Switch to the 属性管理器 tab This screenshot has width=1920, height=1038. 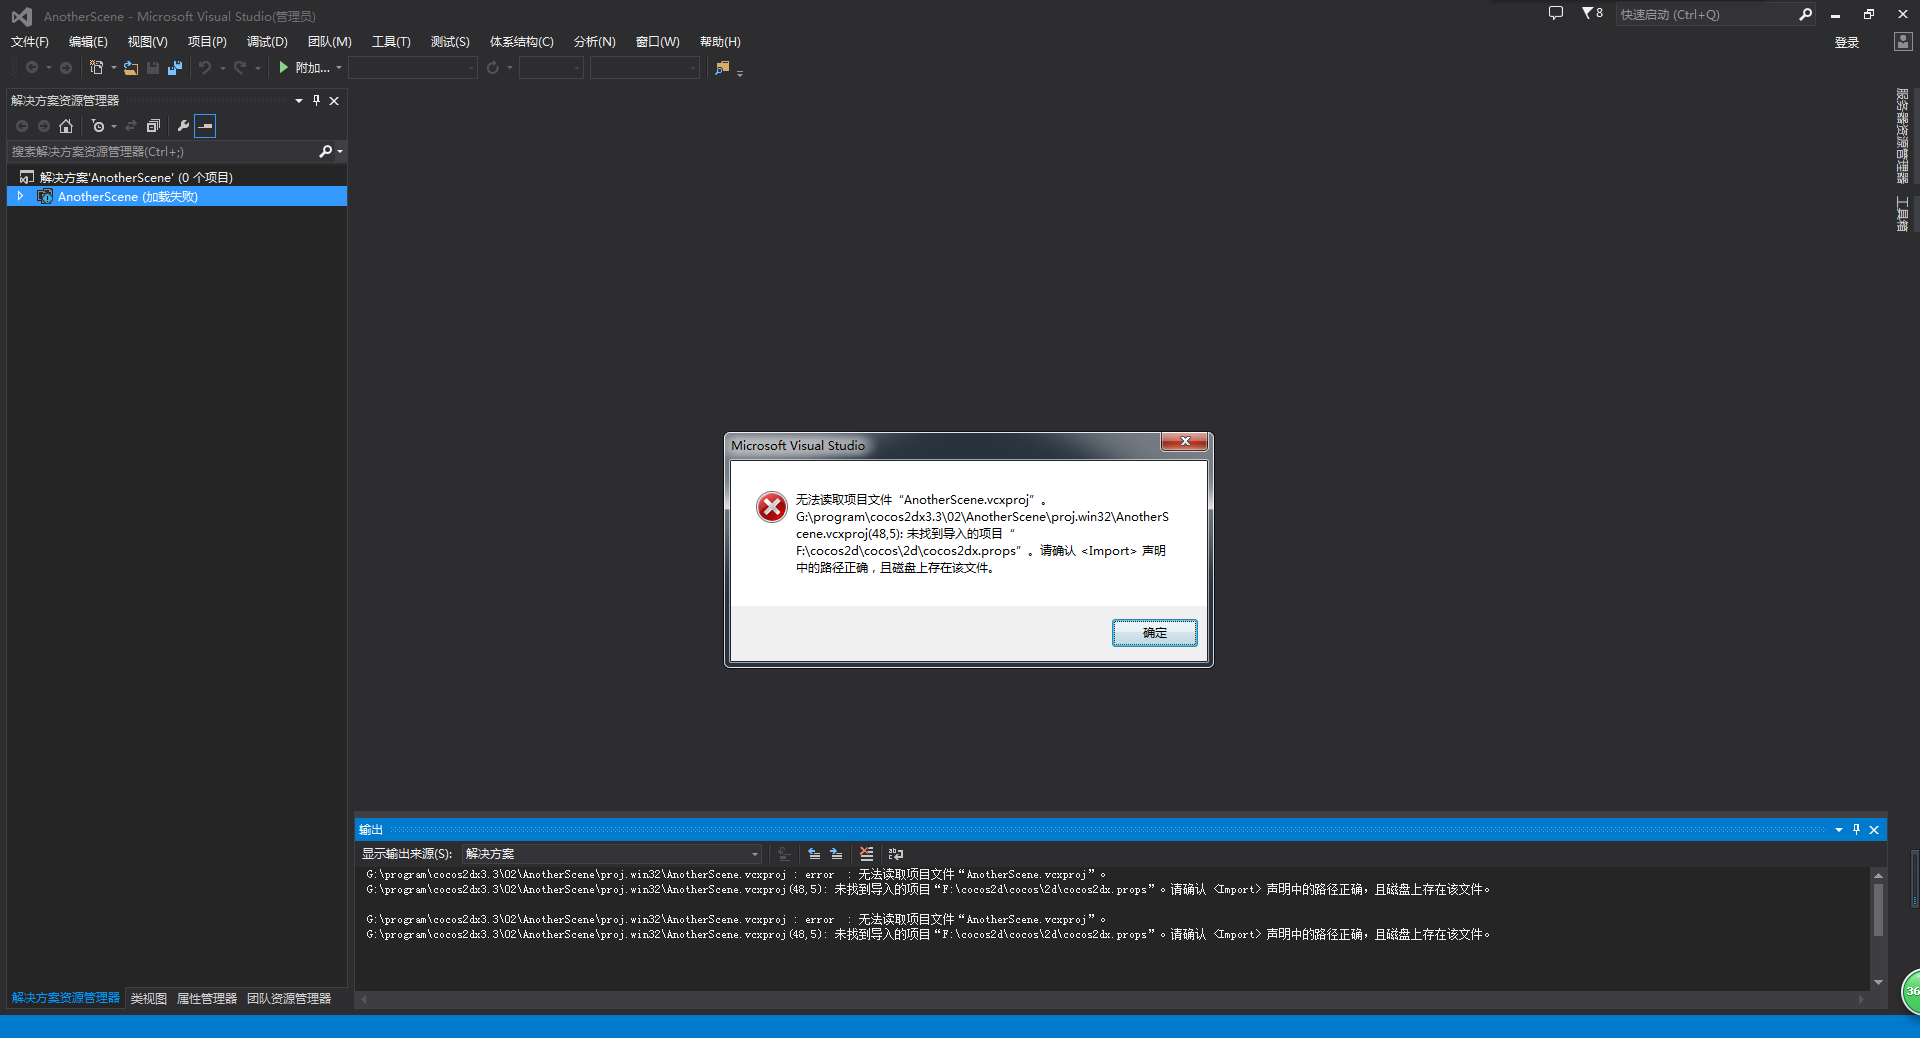click(x=207, y=998)
